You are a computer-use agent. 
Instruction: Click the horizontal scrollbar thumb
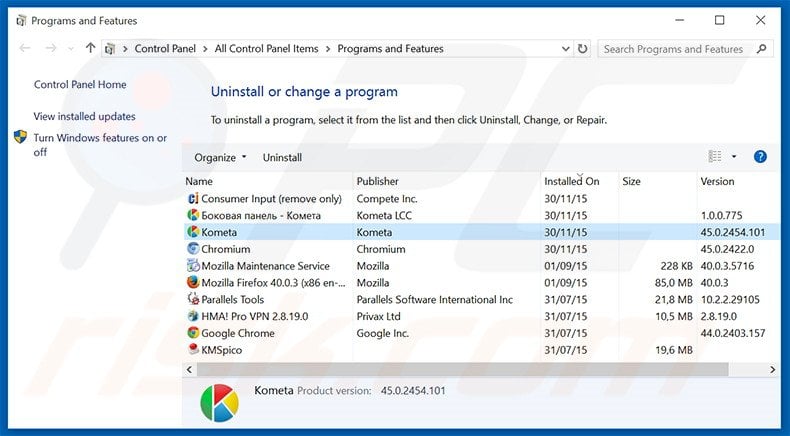coord(462,369)
